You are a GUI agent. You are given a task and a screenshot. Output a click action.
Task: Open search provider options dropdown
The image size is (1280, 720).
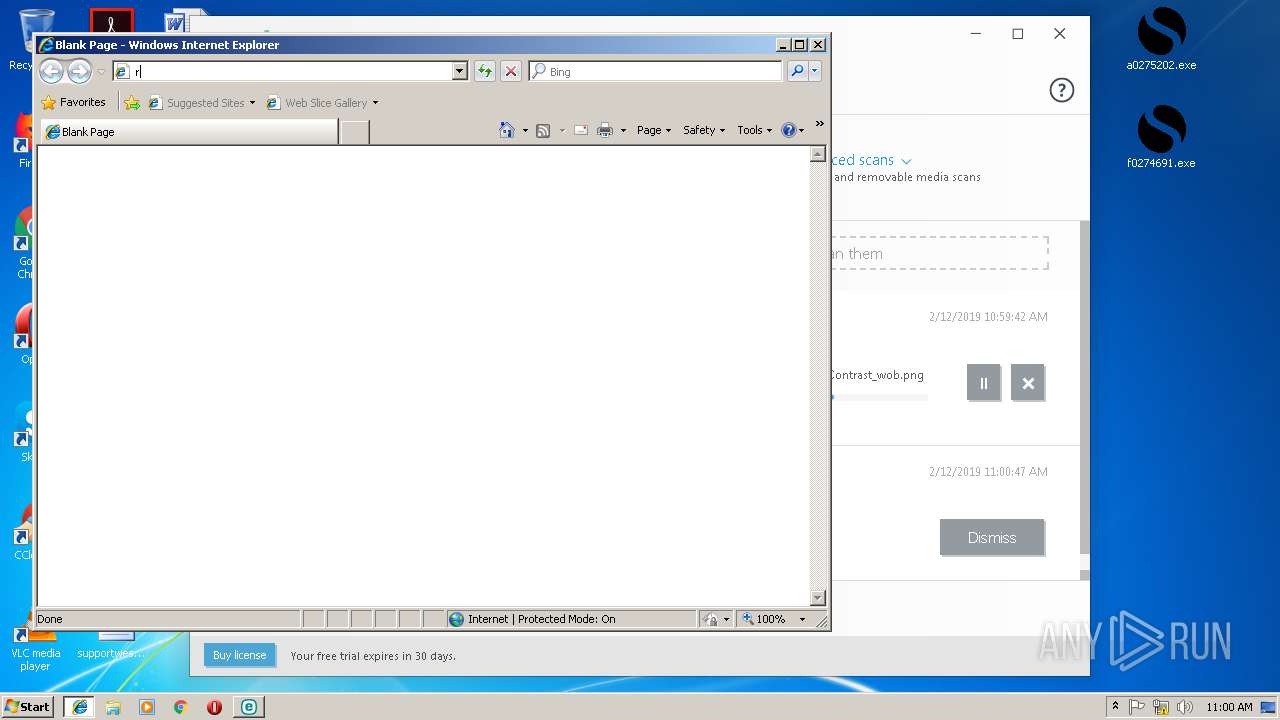coord(815,71)
